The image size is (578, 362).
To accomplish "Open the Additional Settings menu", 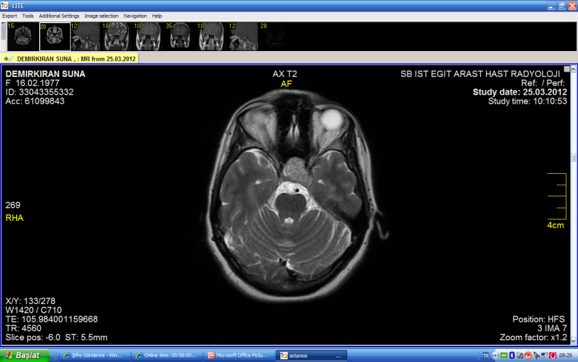I will [x=59, y=16].
